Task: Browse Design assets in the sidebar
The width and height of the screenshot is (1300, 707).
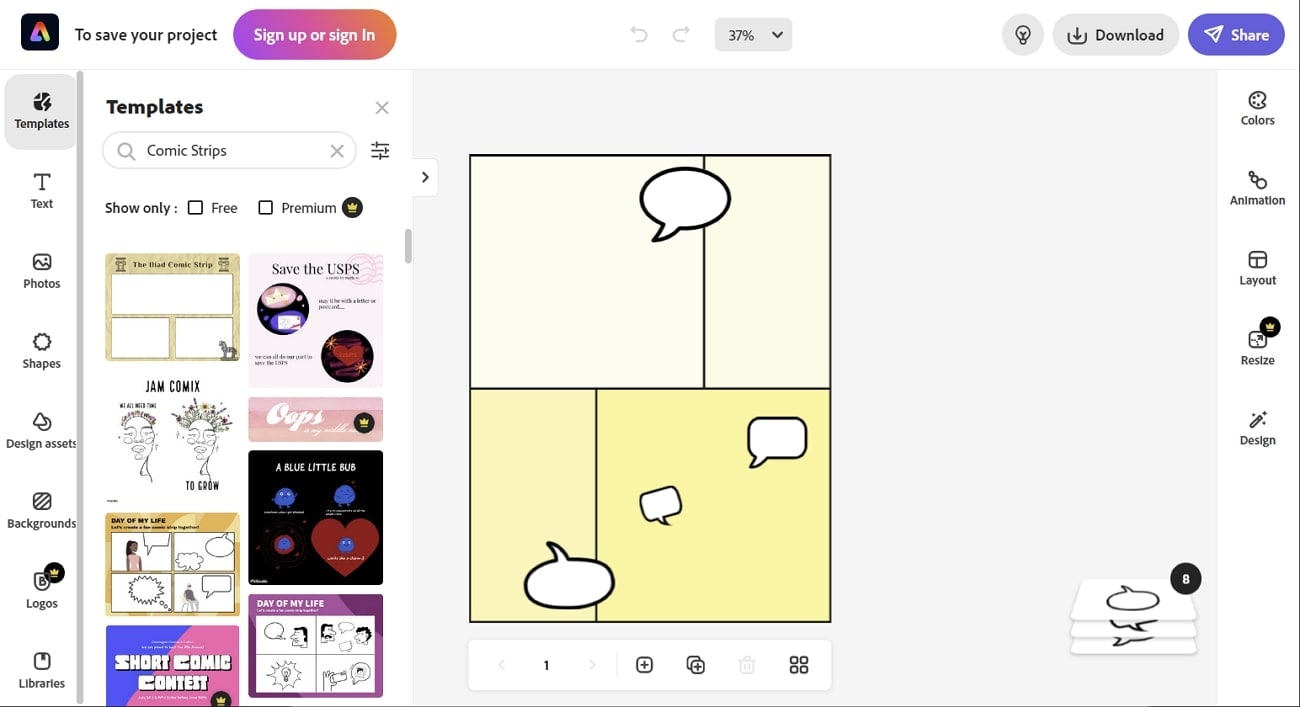Action: point(41,430)
